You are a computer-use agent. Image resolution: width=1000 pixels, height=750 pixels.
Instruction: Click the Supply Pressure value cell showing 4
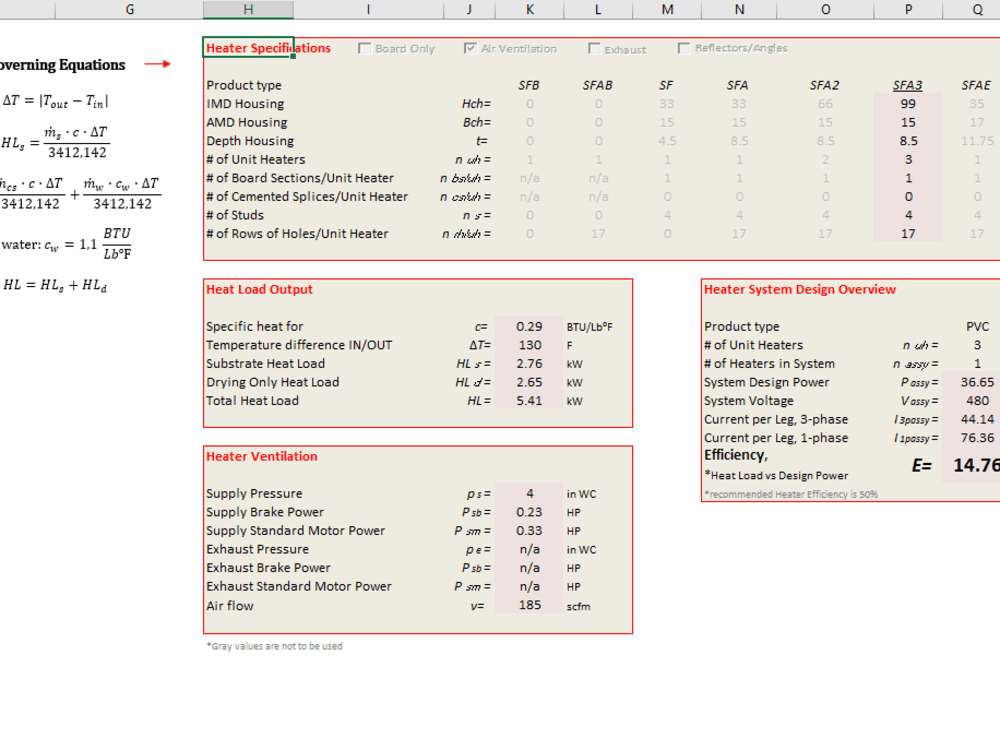tap(529, 493)
